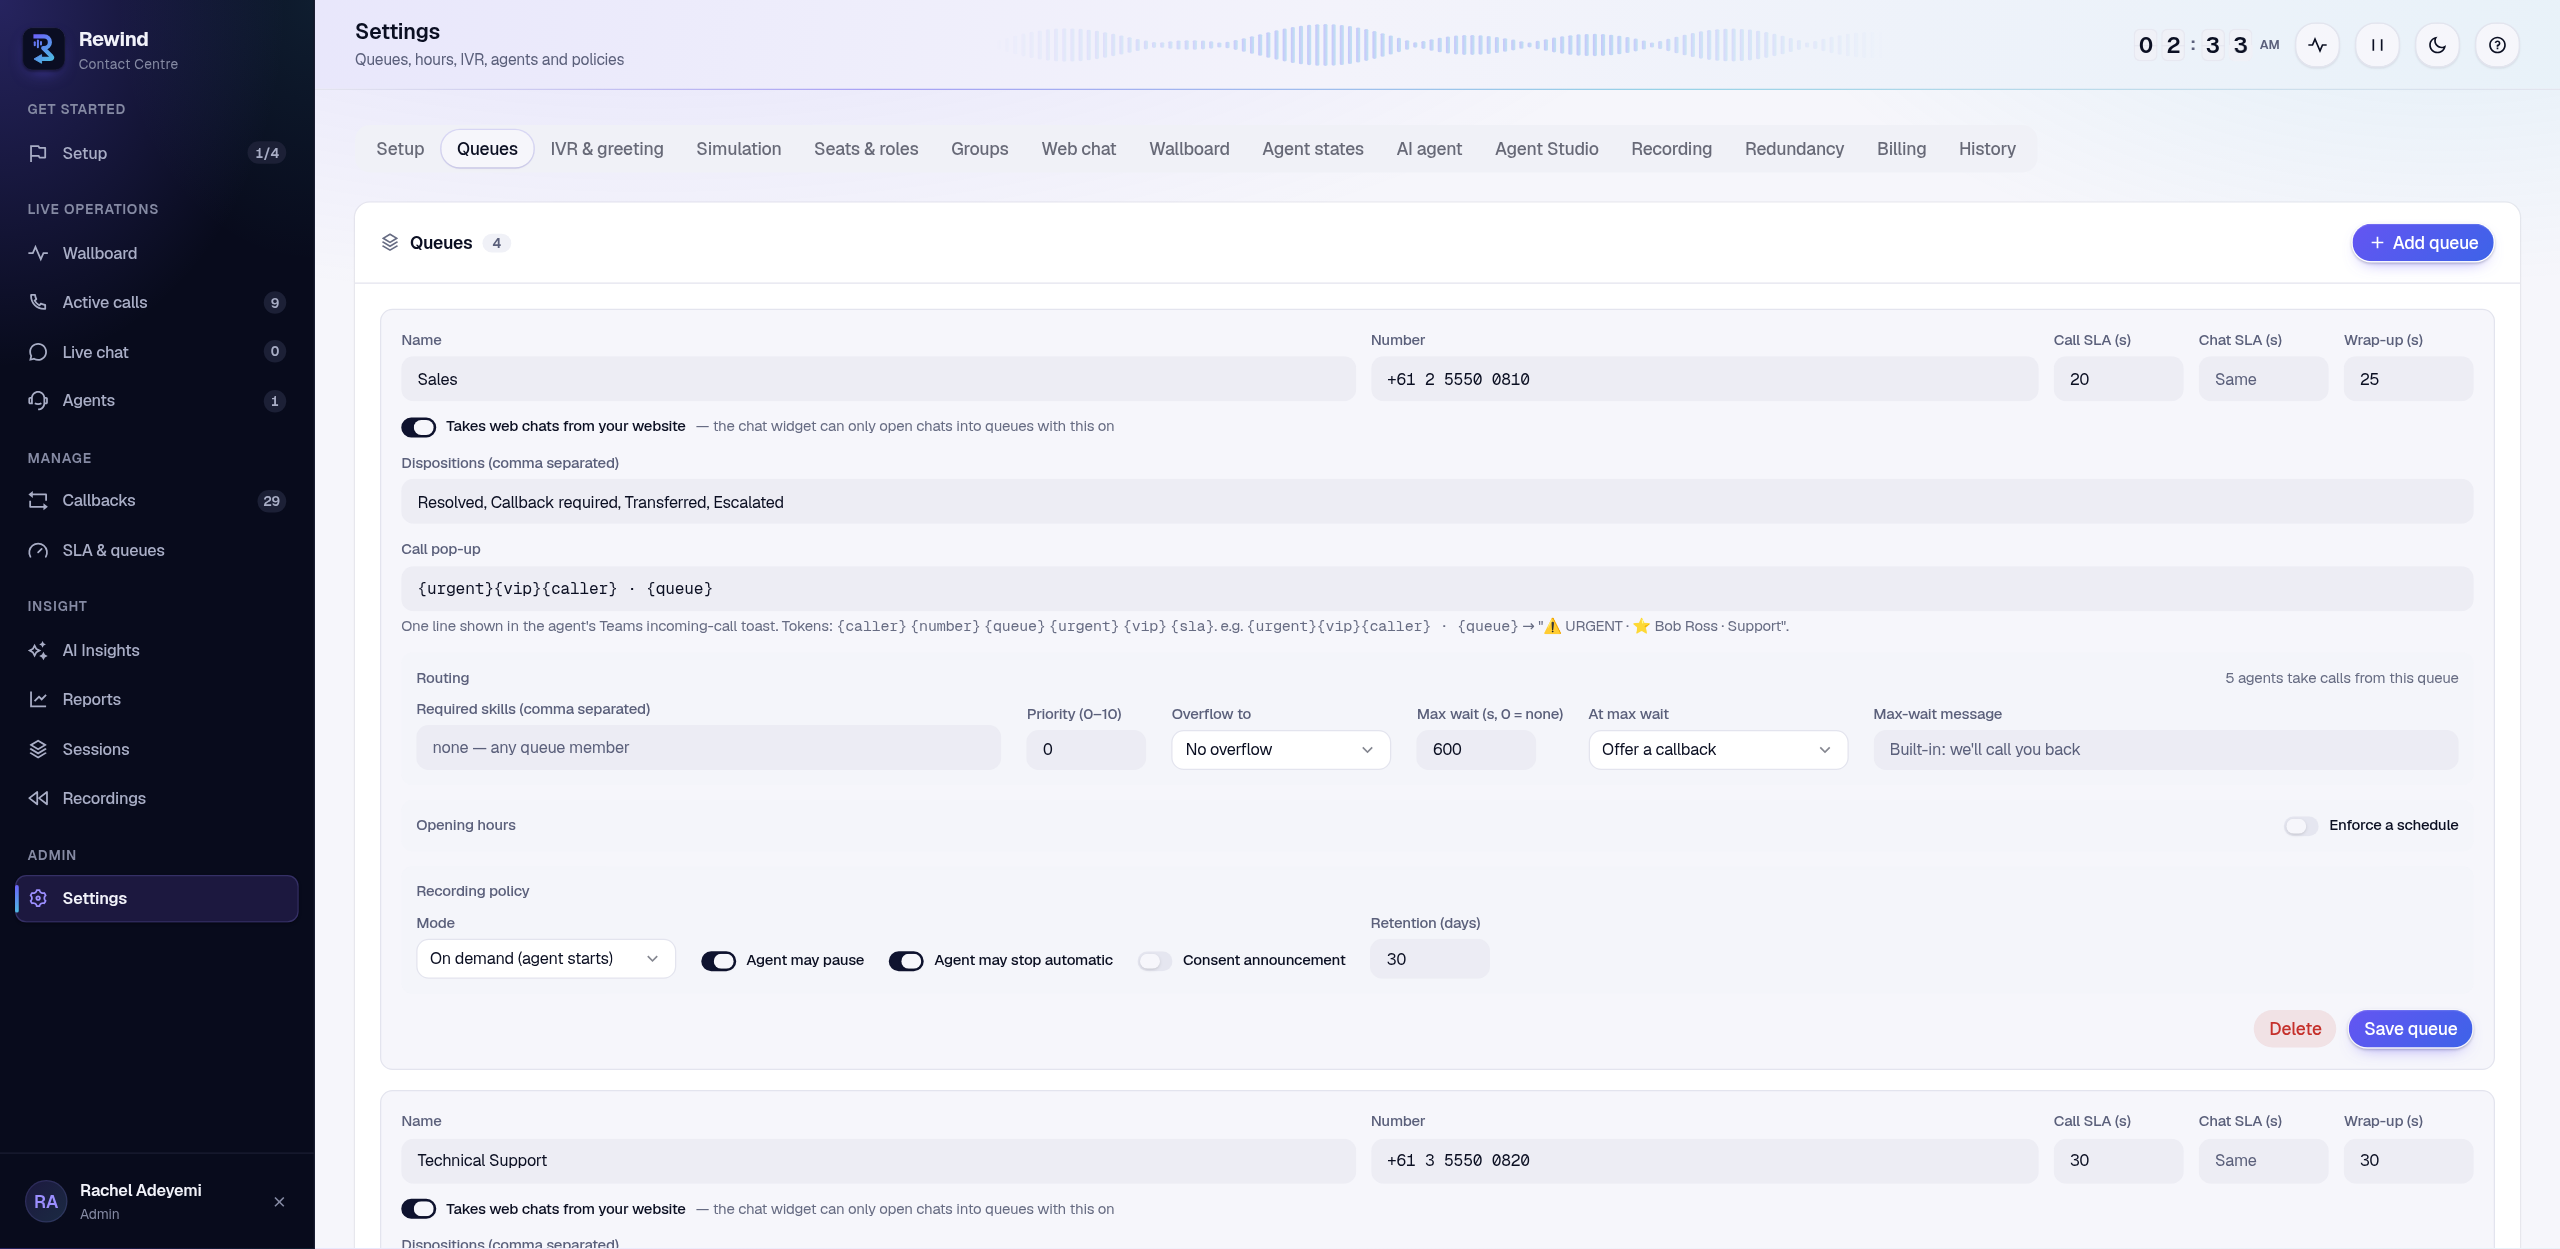
Task: Open the activity pulse icon in header
Action: 2317,45
